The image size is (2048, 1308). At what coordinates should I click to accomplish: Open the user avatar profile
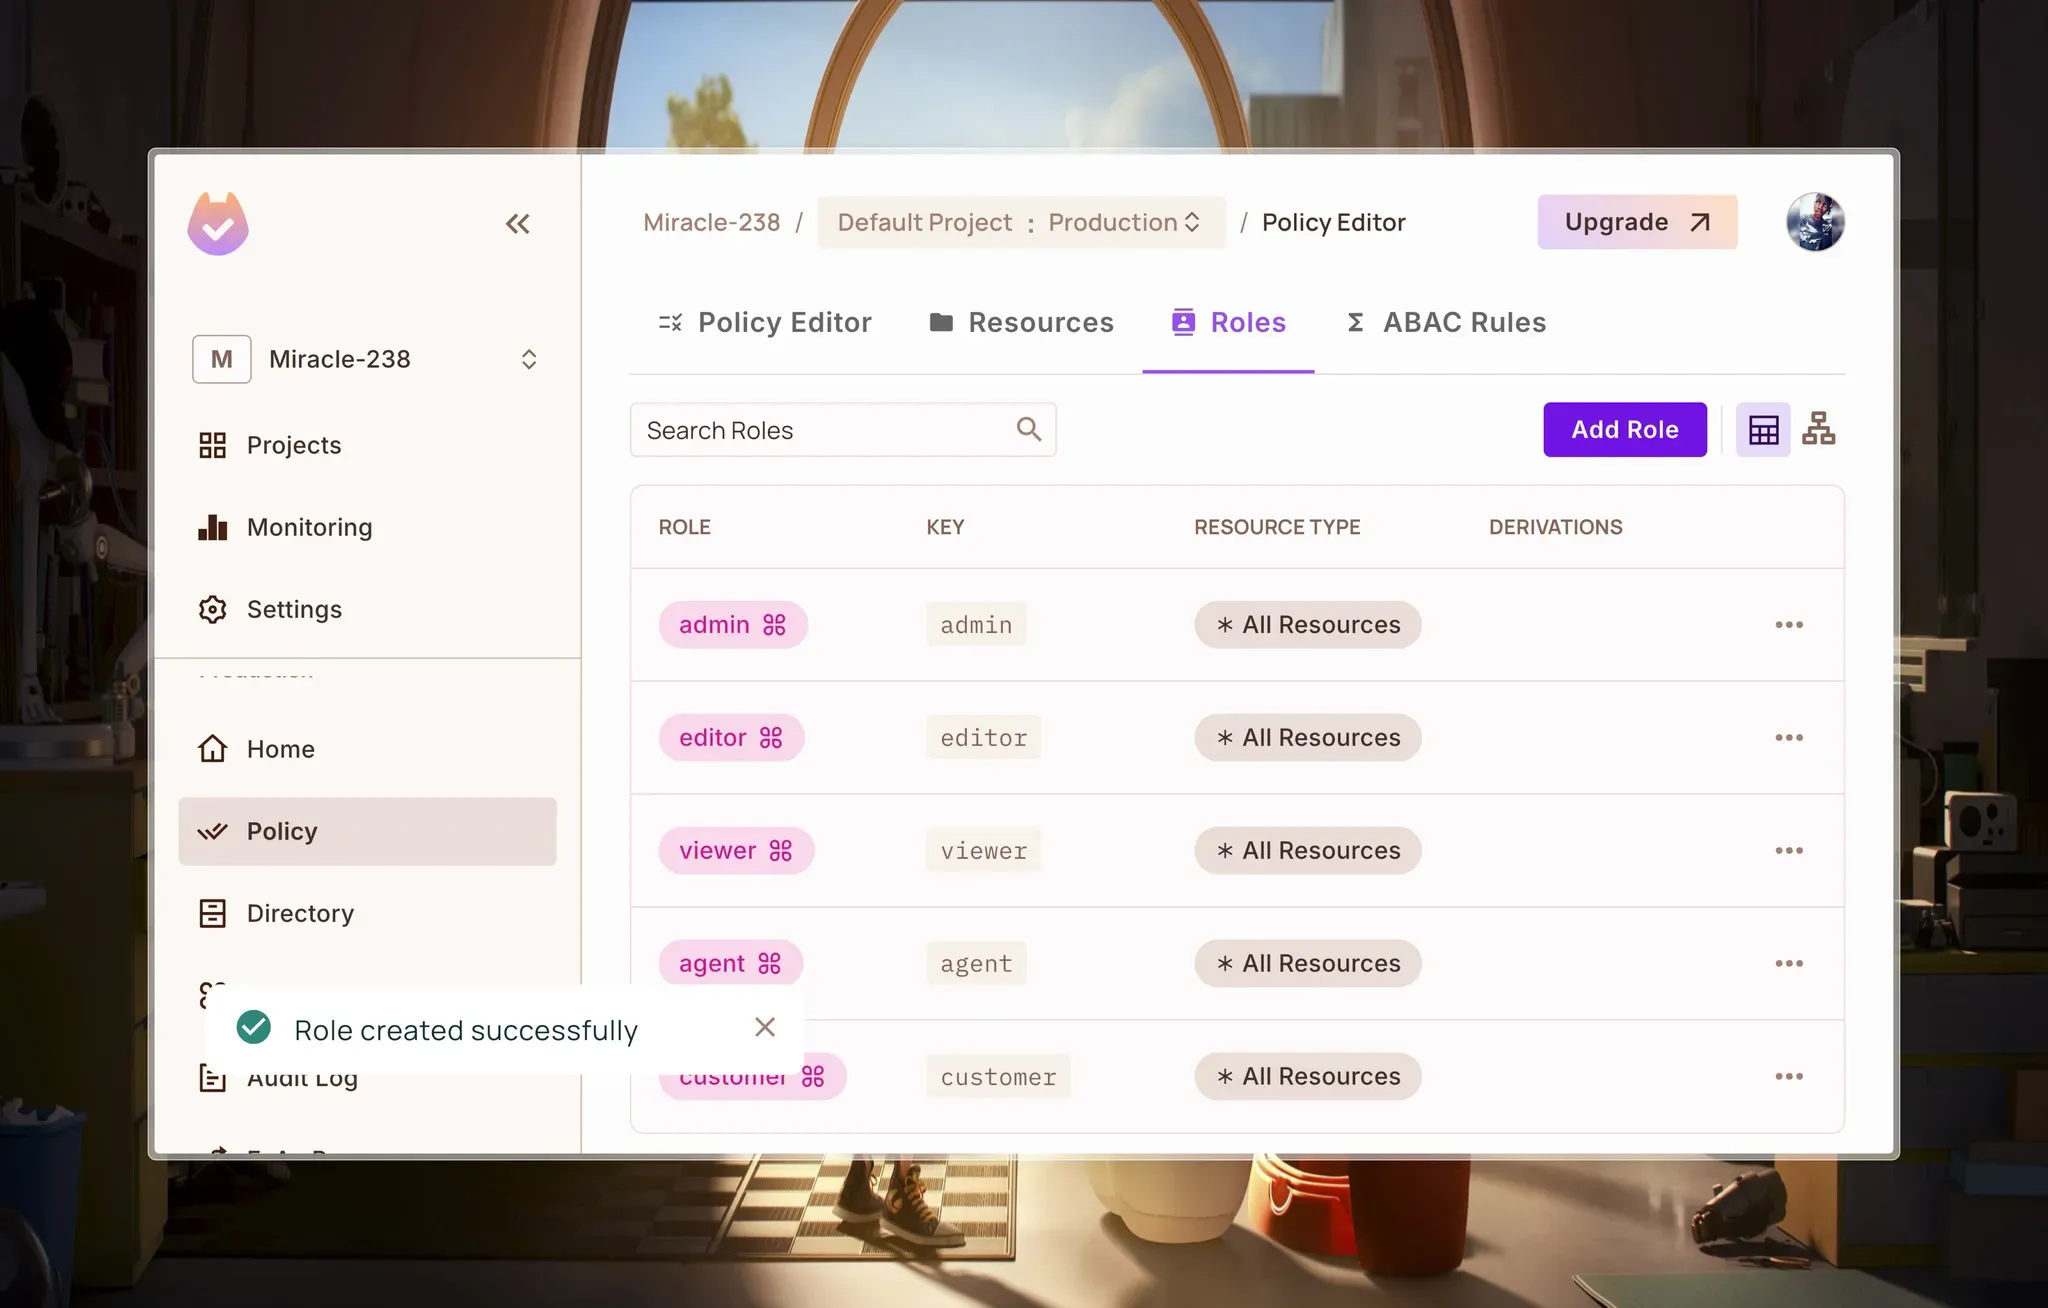[x=1815, y=222]
